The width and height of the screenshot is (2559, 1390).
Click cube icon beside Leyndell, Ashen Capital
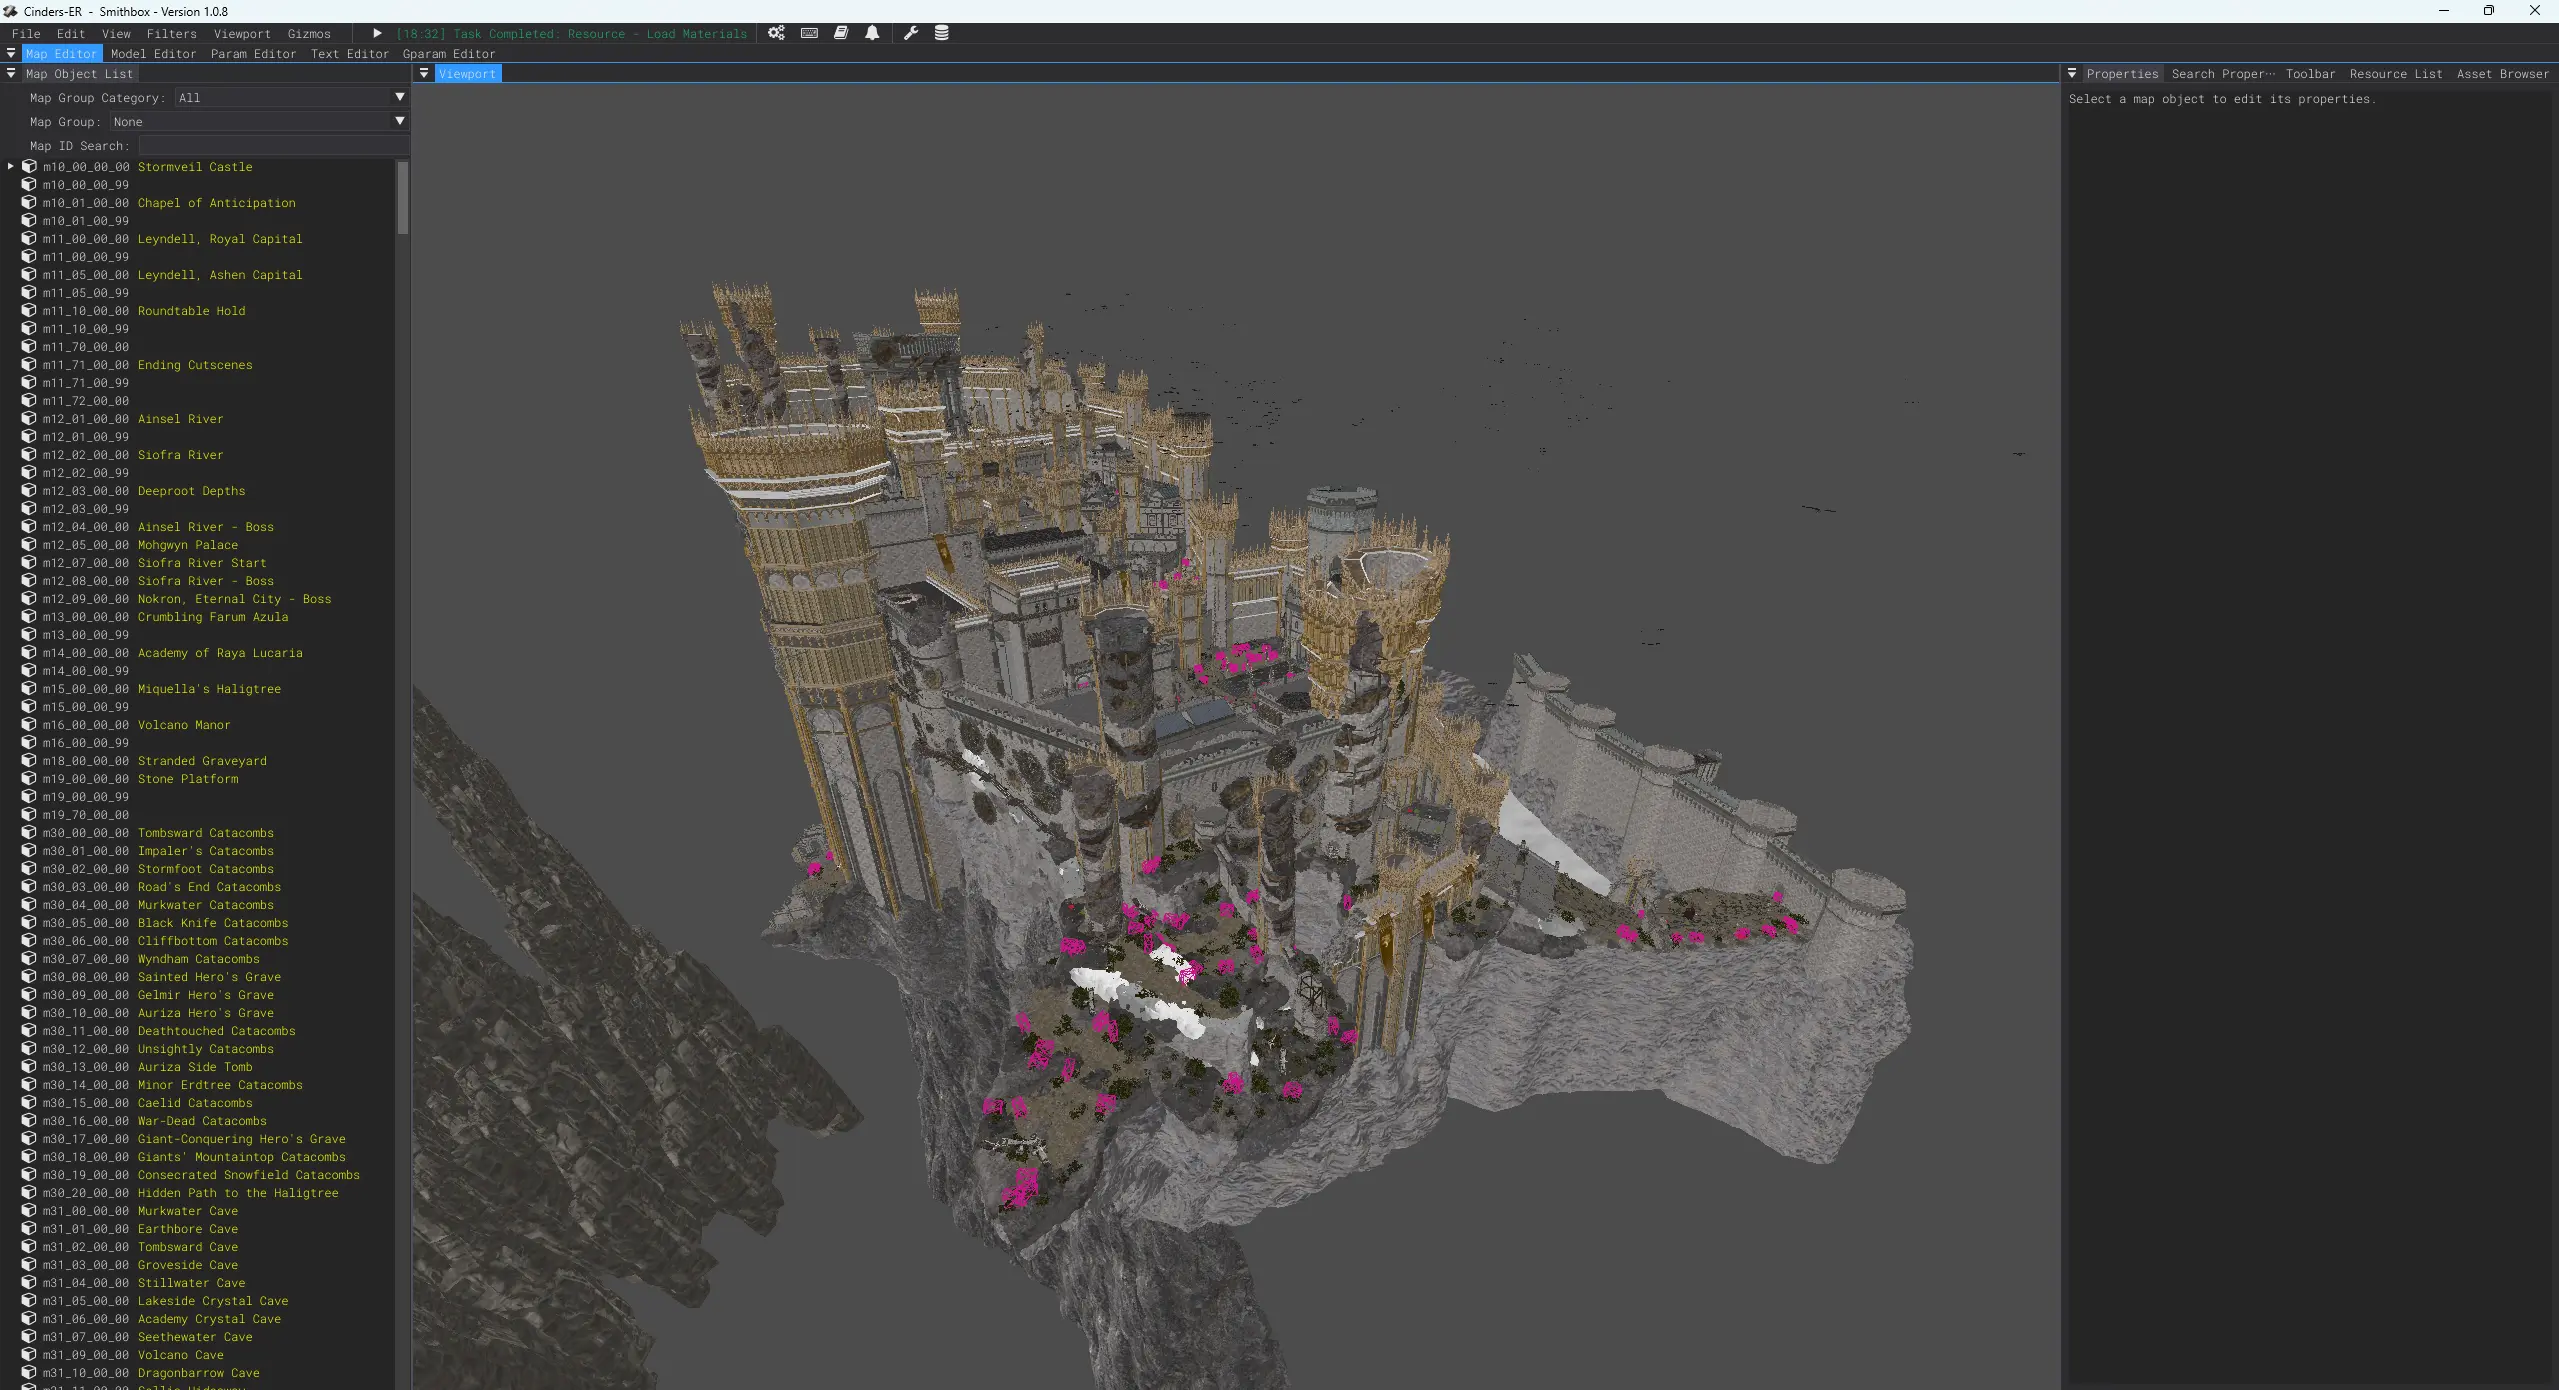(29, 275)
